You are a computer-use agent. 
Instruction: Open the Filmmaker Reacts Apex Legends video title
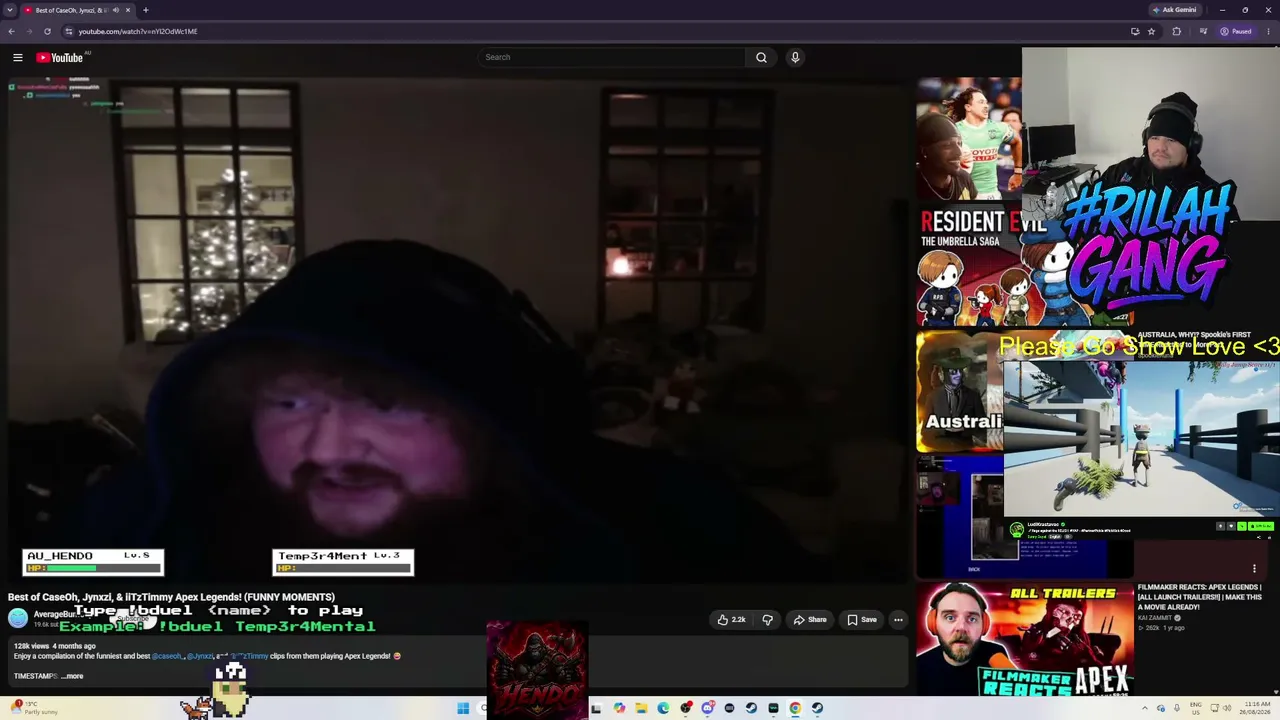click(x=1199, y=597)
